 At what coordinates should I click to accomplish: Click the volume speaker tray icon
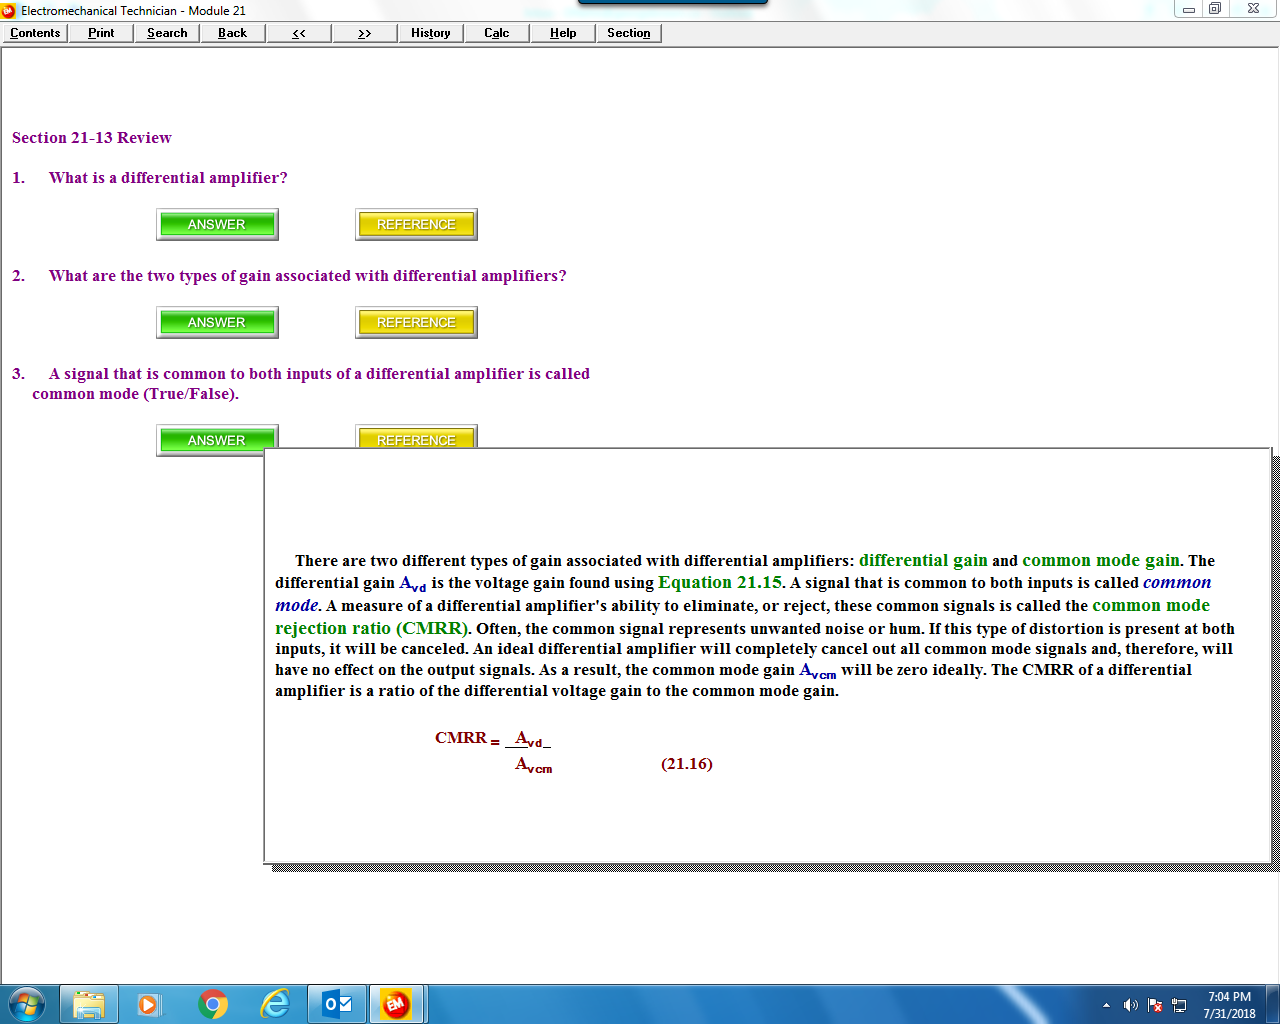point(1130,1005)
